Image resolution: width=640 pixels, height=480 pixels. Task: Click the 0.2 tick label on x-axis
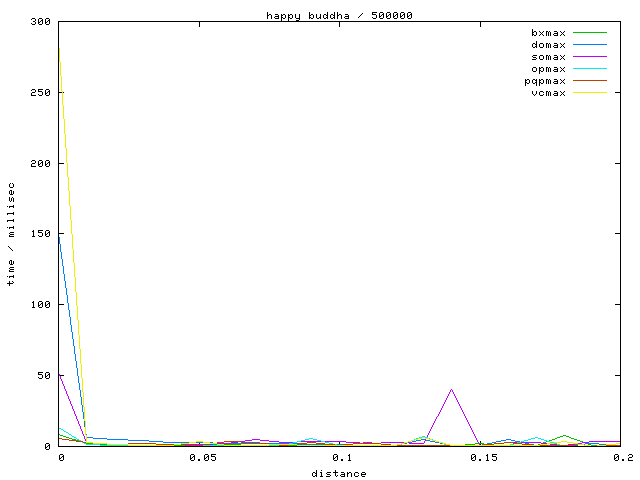point(620,458)
